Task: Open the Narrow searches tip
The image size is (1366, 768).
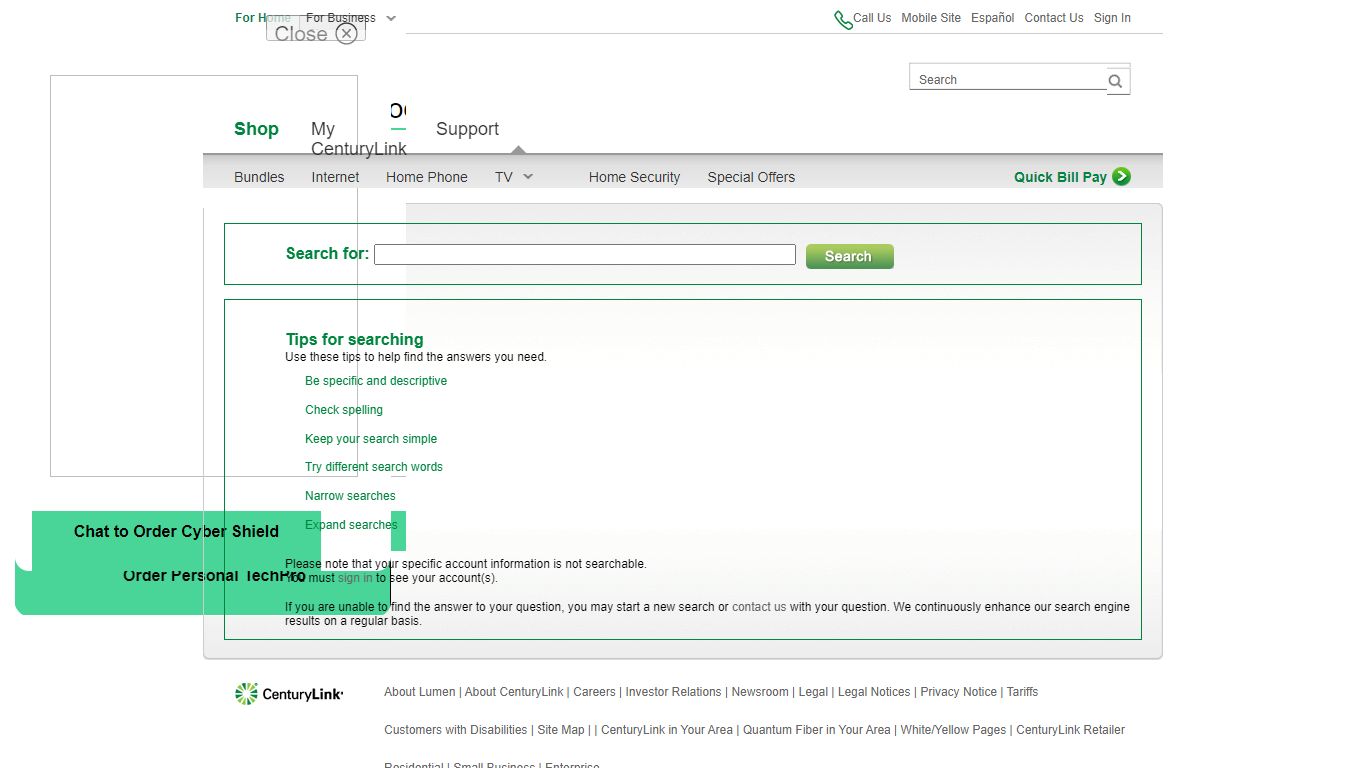Action: (350, 496)
